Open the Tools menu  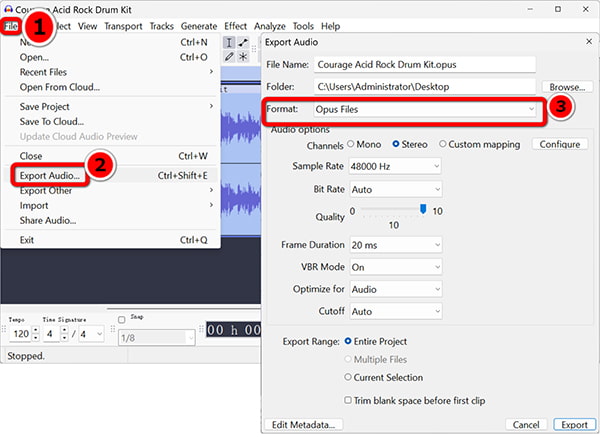(303, 26)
